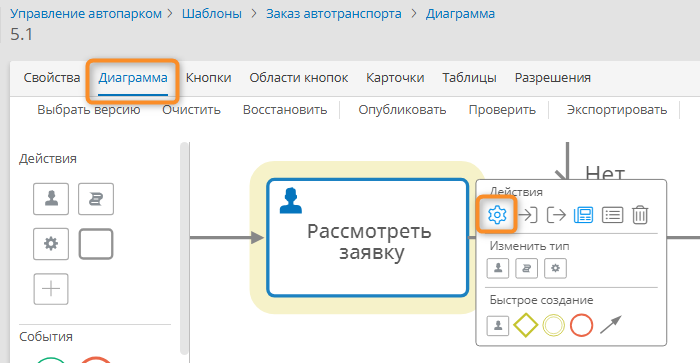Quick-create a red end event circle
The image size is (700, 363).
coord(581,325)
